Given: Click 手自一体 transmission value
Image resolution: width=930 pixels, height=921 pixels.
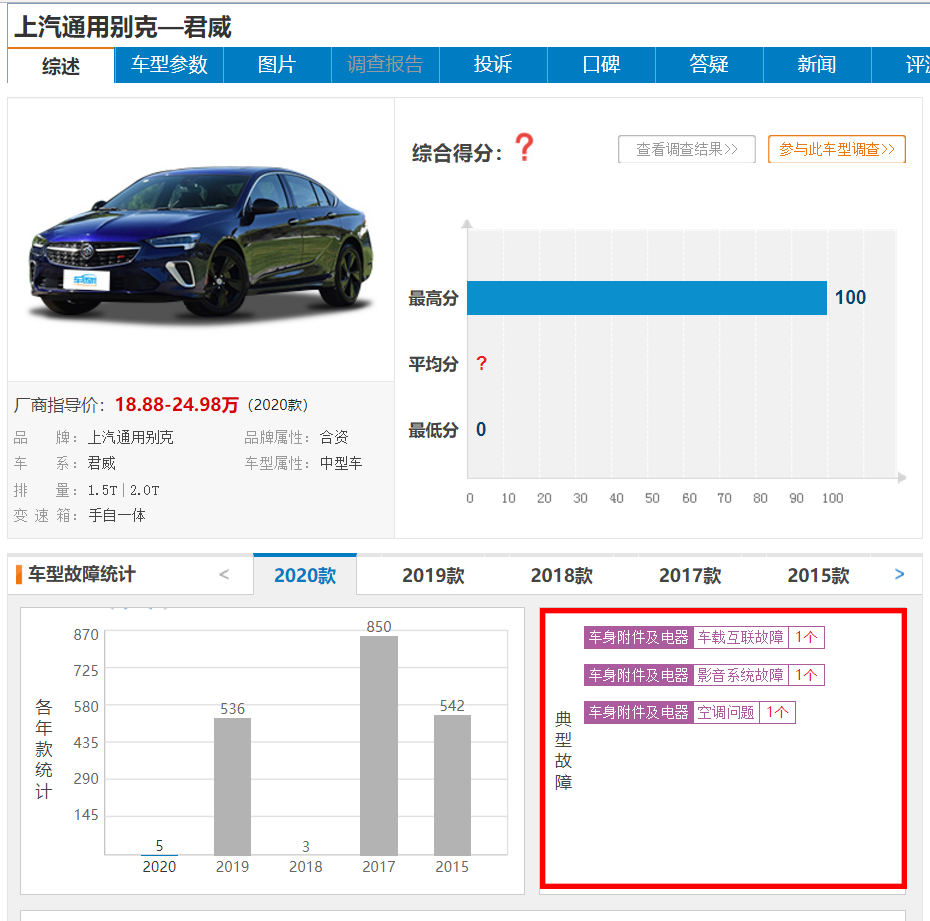Looking at the screenshot, I should click(117, 515).
